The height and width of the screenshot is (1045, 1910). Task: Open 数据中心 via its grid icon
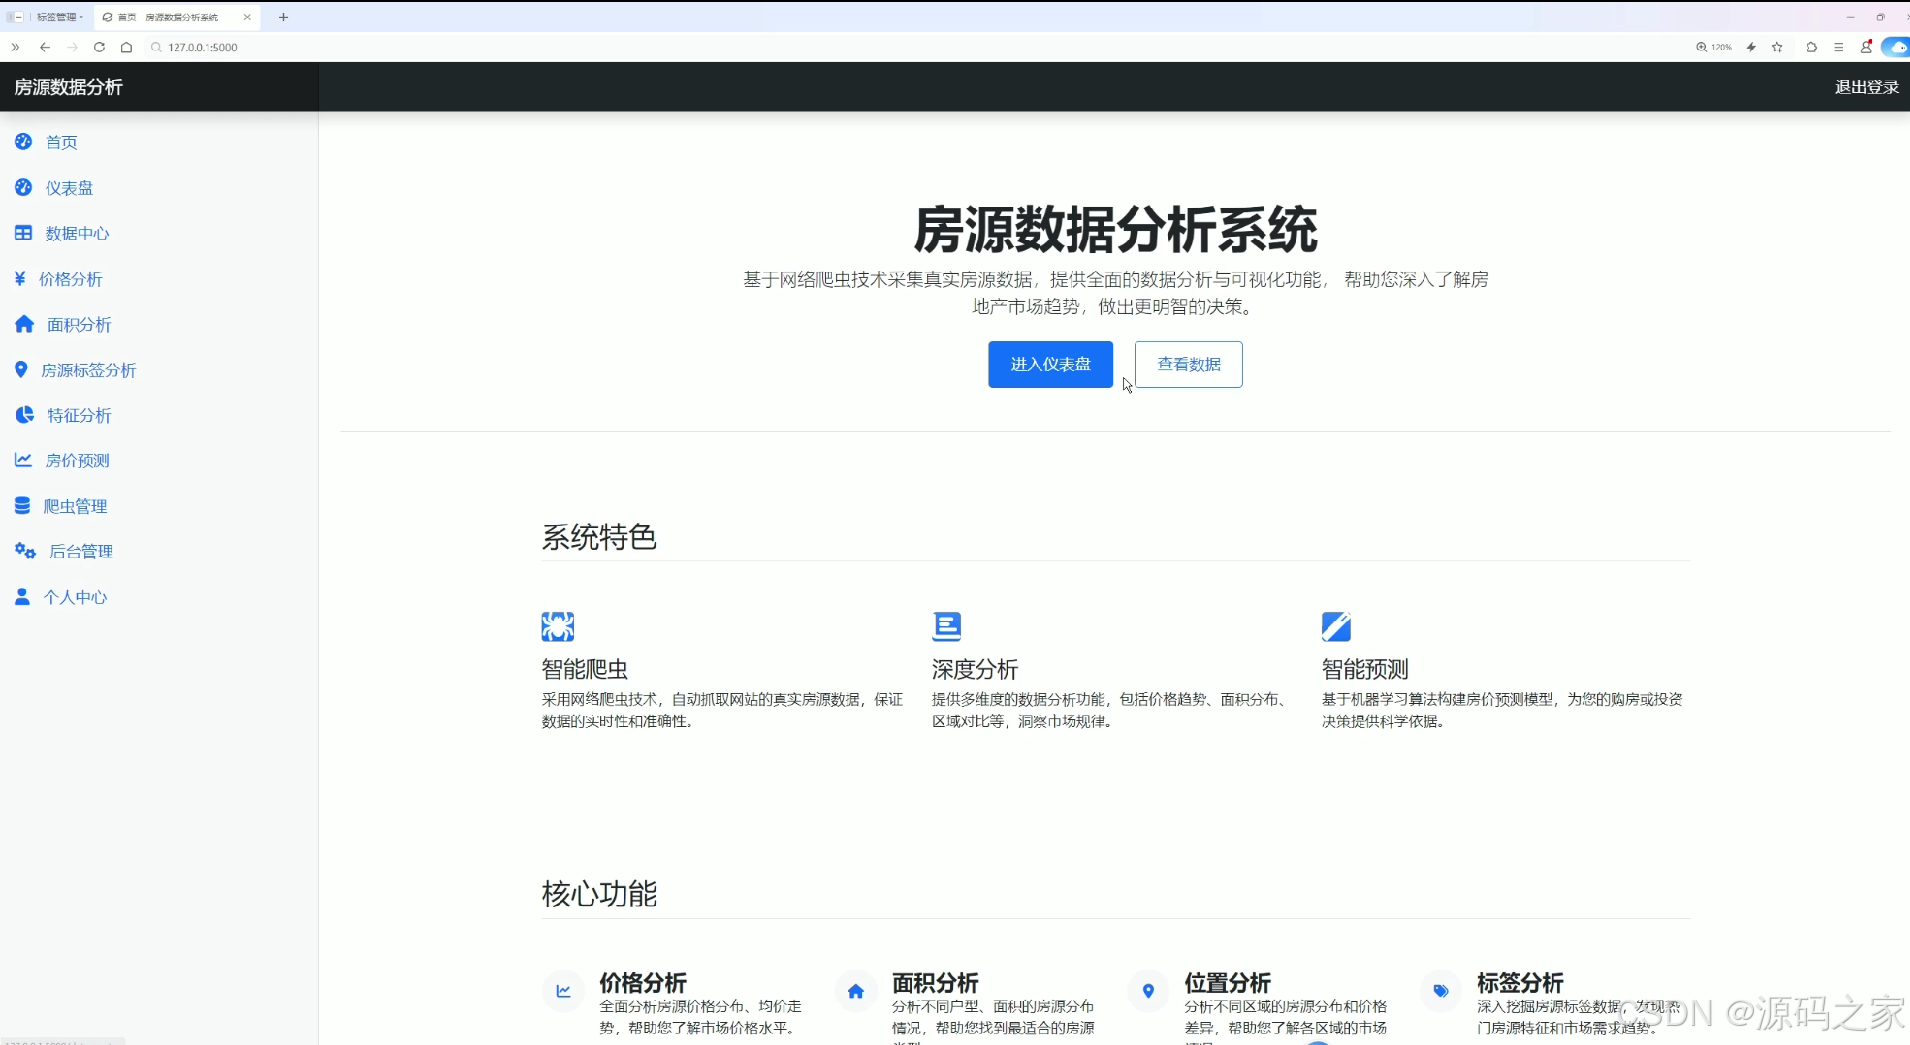click(x=24, y=233)
